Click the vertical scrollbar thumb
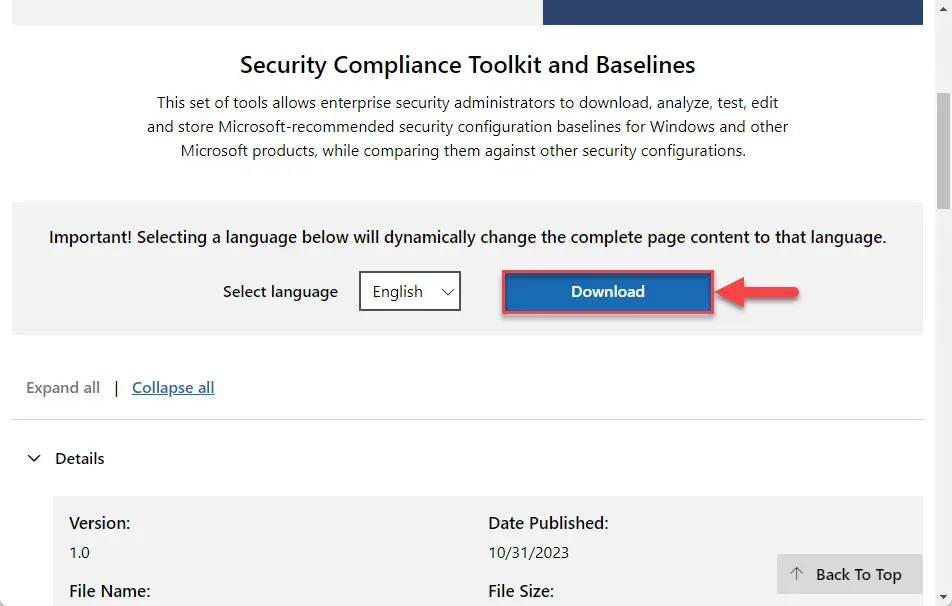 (943, 151)
